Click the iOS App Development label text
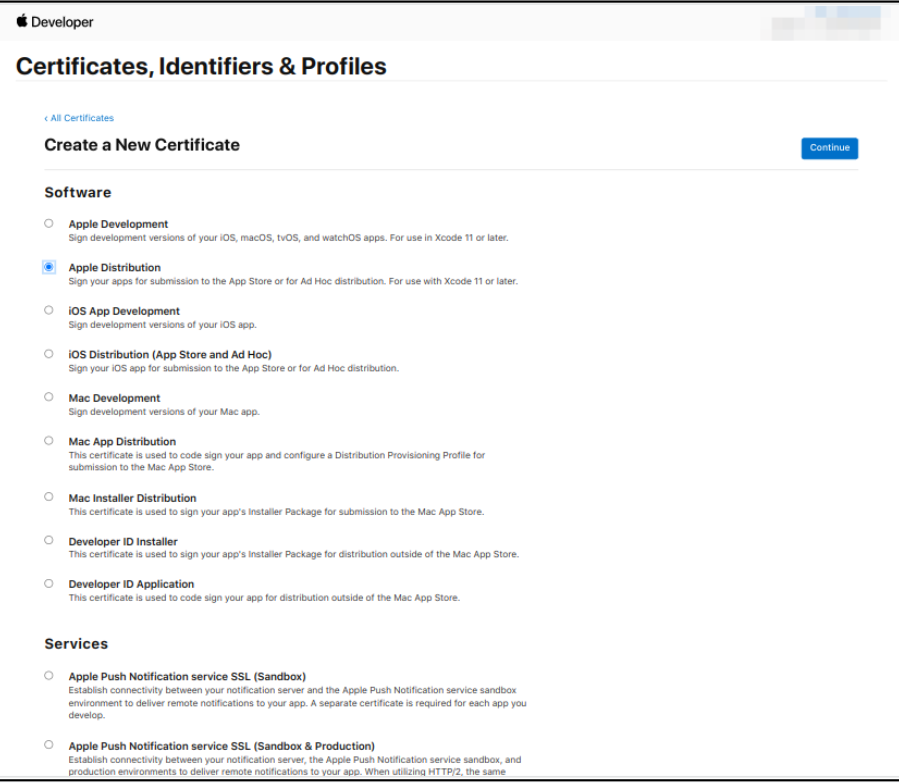Image resolution: width=899 pixels, height=783 pixels. 124,311
